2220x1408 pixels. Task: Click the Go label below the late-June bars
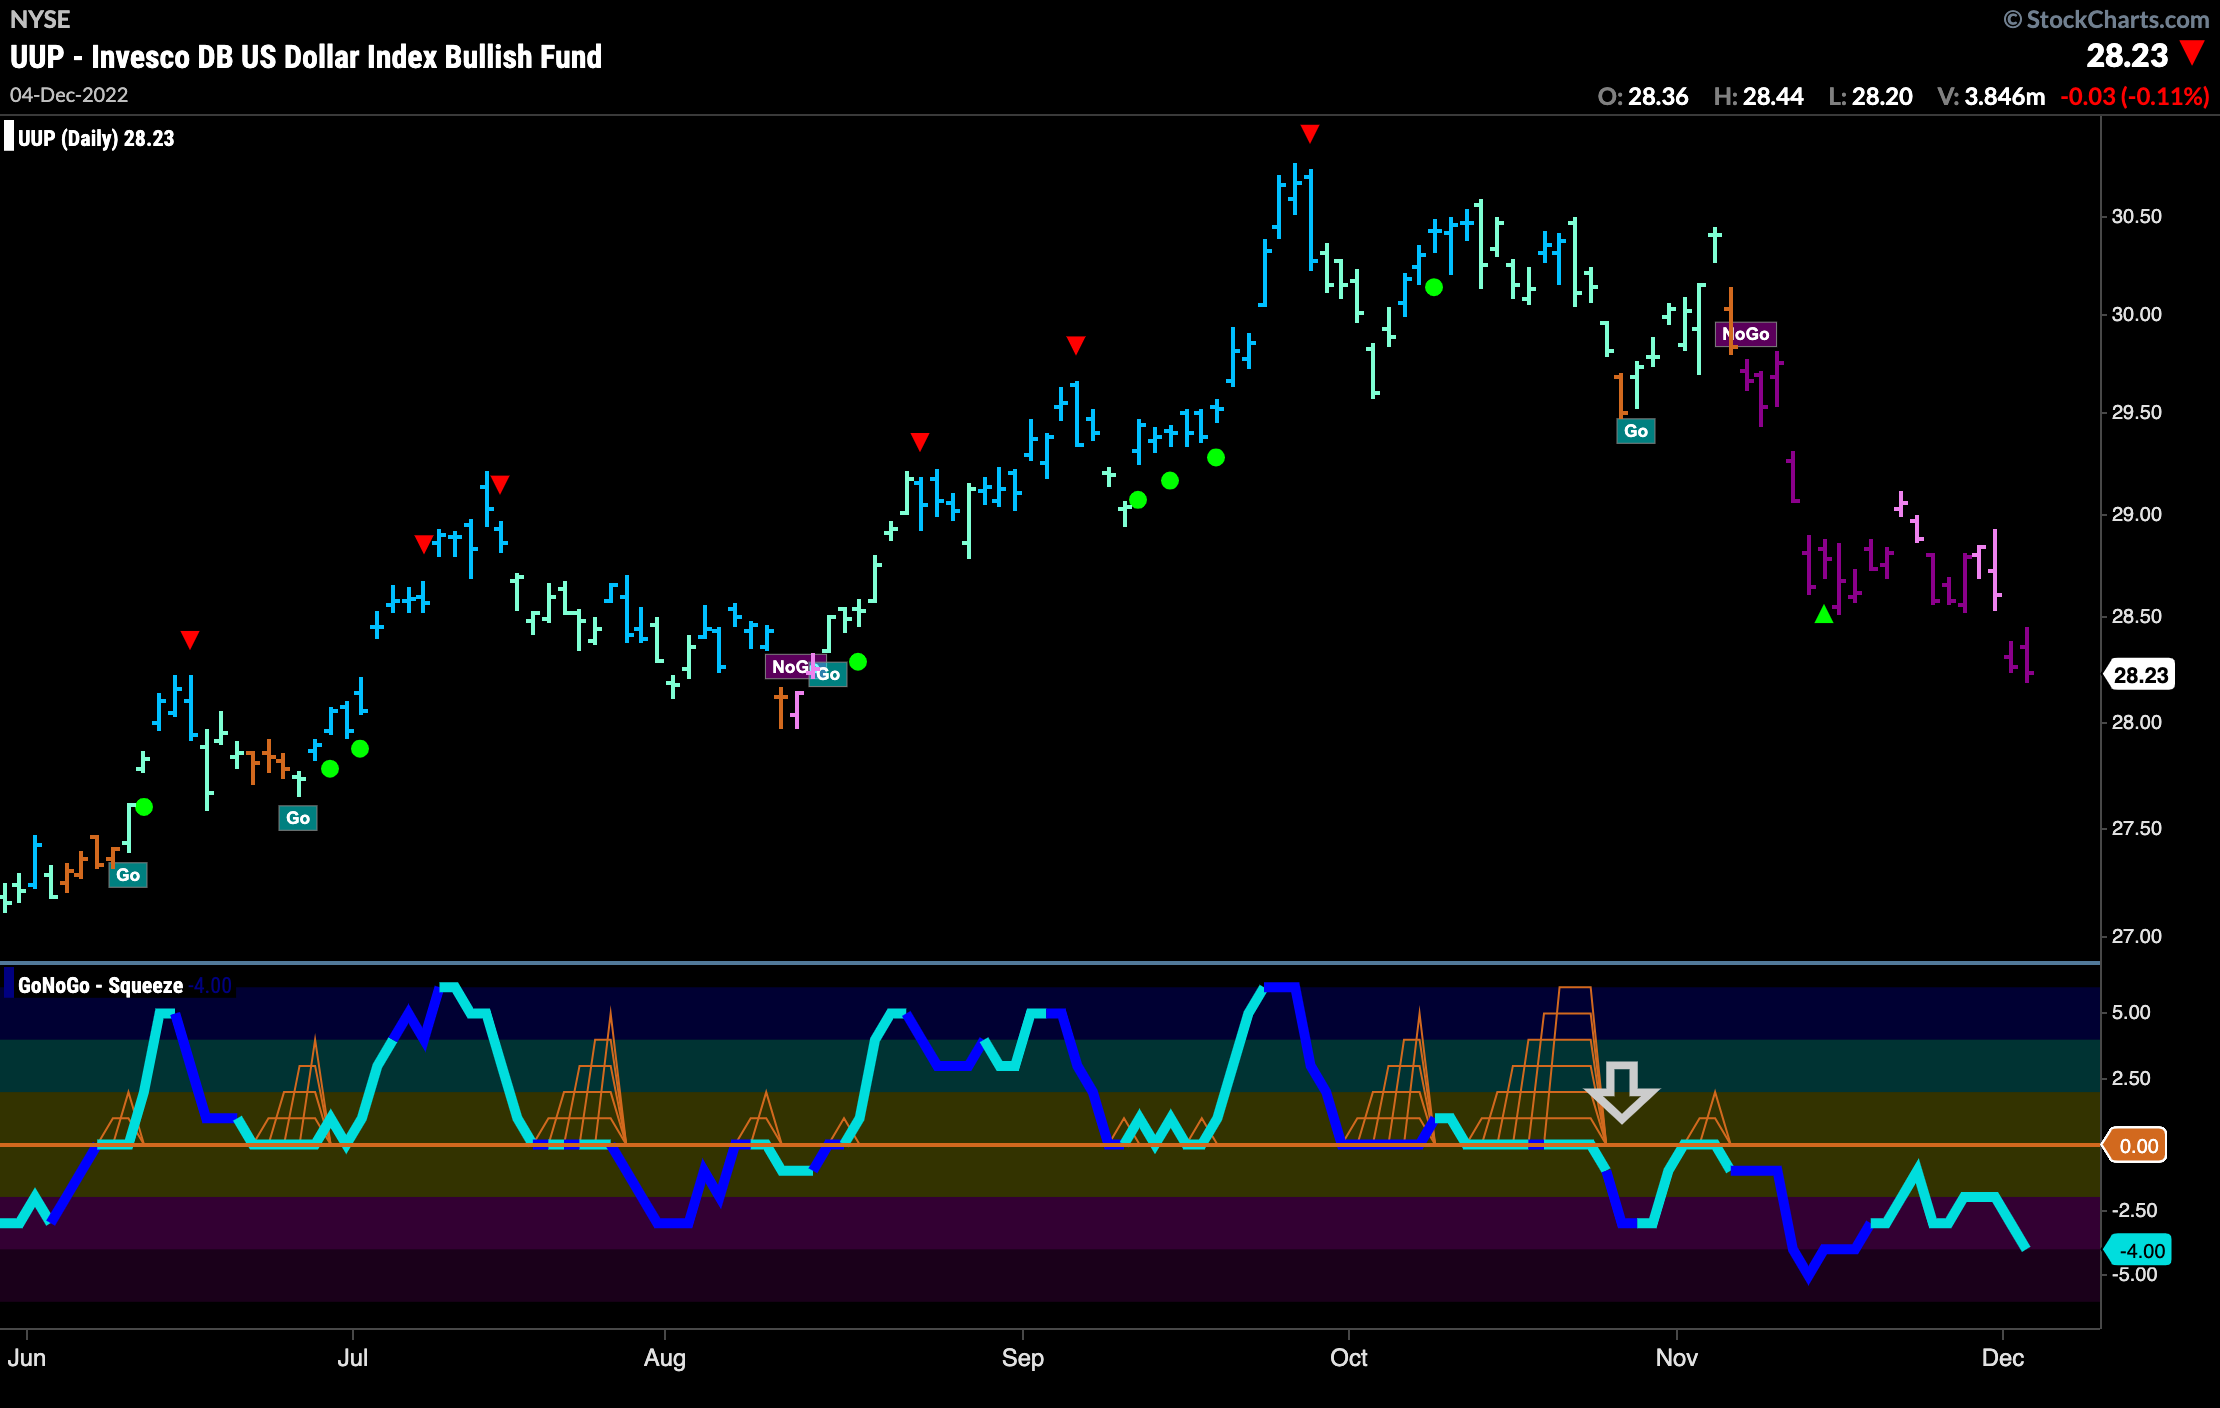[x=298, y=818]
